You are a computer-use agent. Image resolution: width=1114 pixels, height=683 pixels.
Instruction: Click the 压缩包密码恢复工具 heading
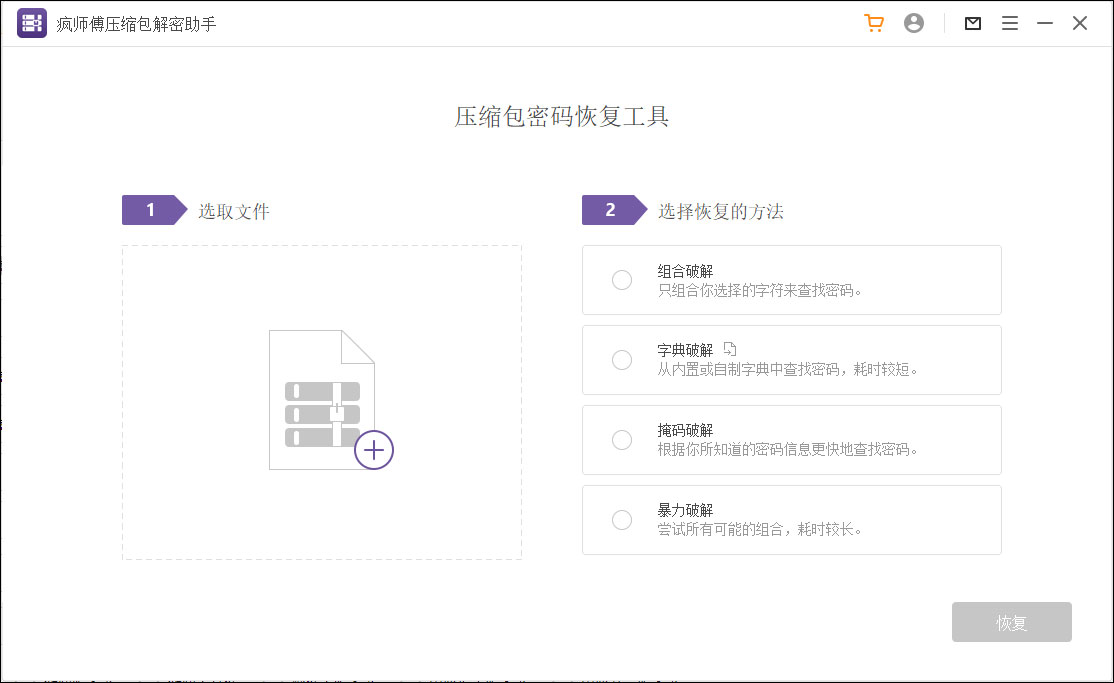tap(563, 117)
